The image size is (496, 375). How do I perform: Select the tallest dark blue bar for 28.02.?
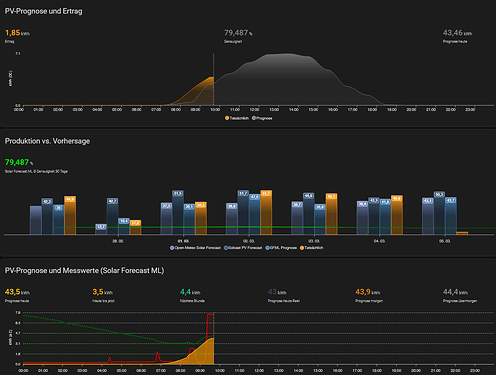tap(112, 217)
